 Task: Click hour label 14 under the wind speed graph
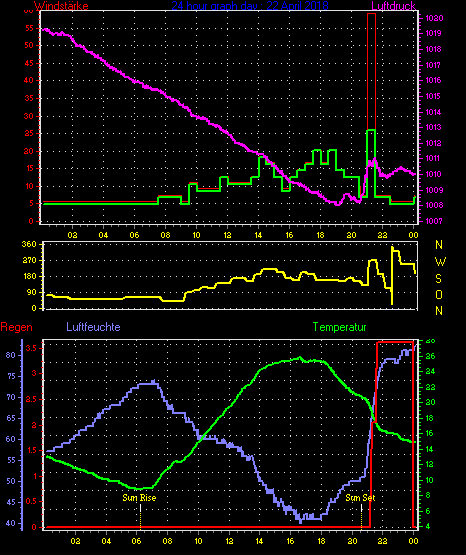point(258,235)
